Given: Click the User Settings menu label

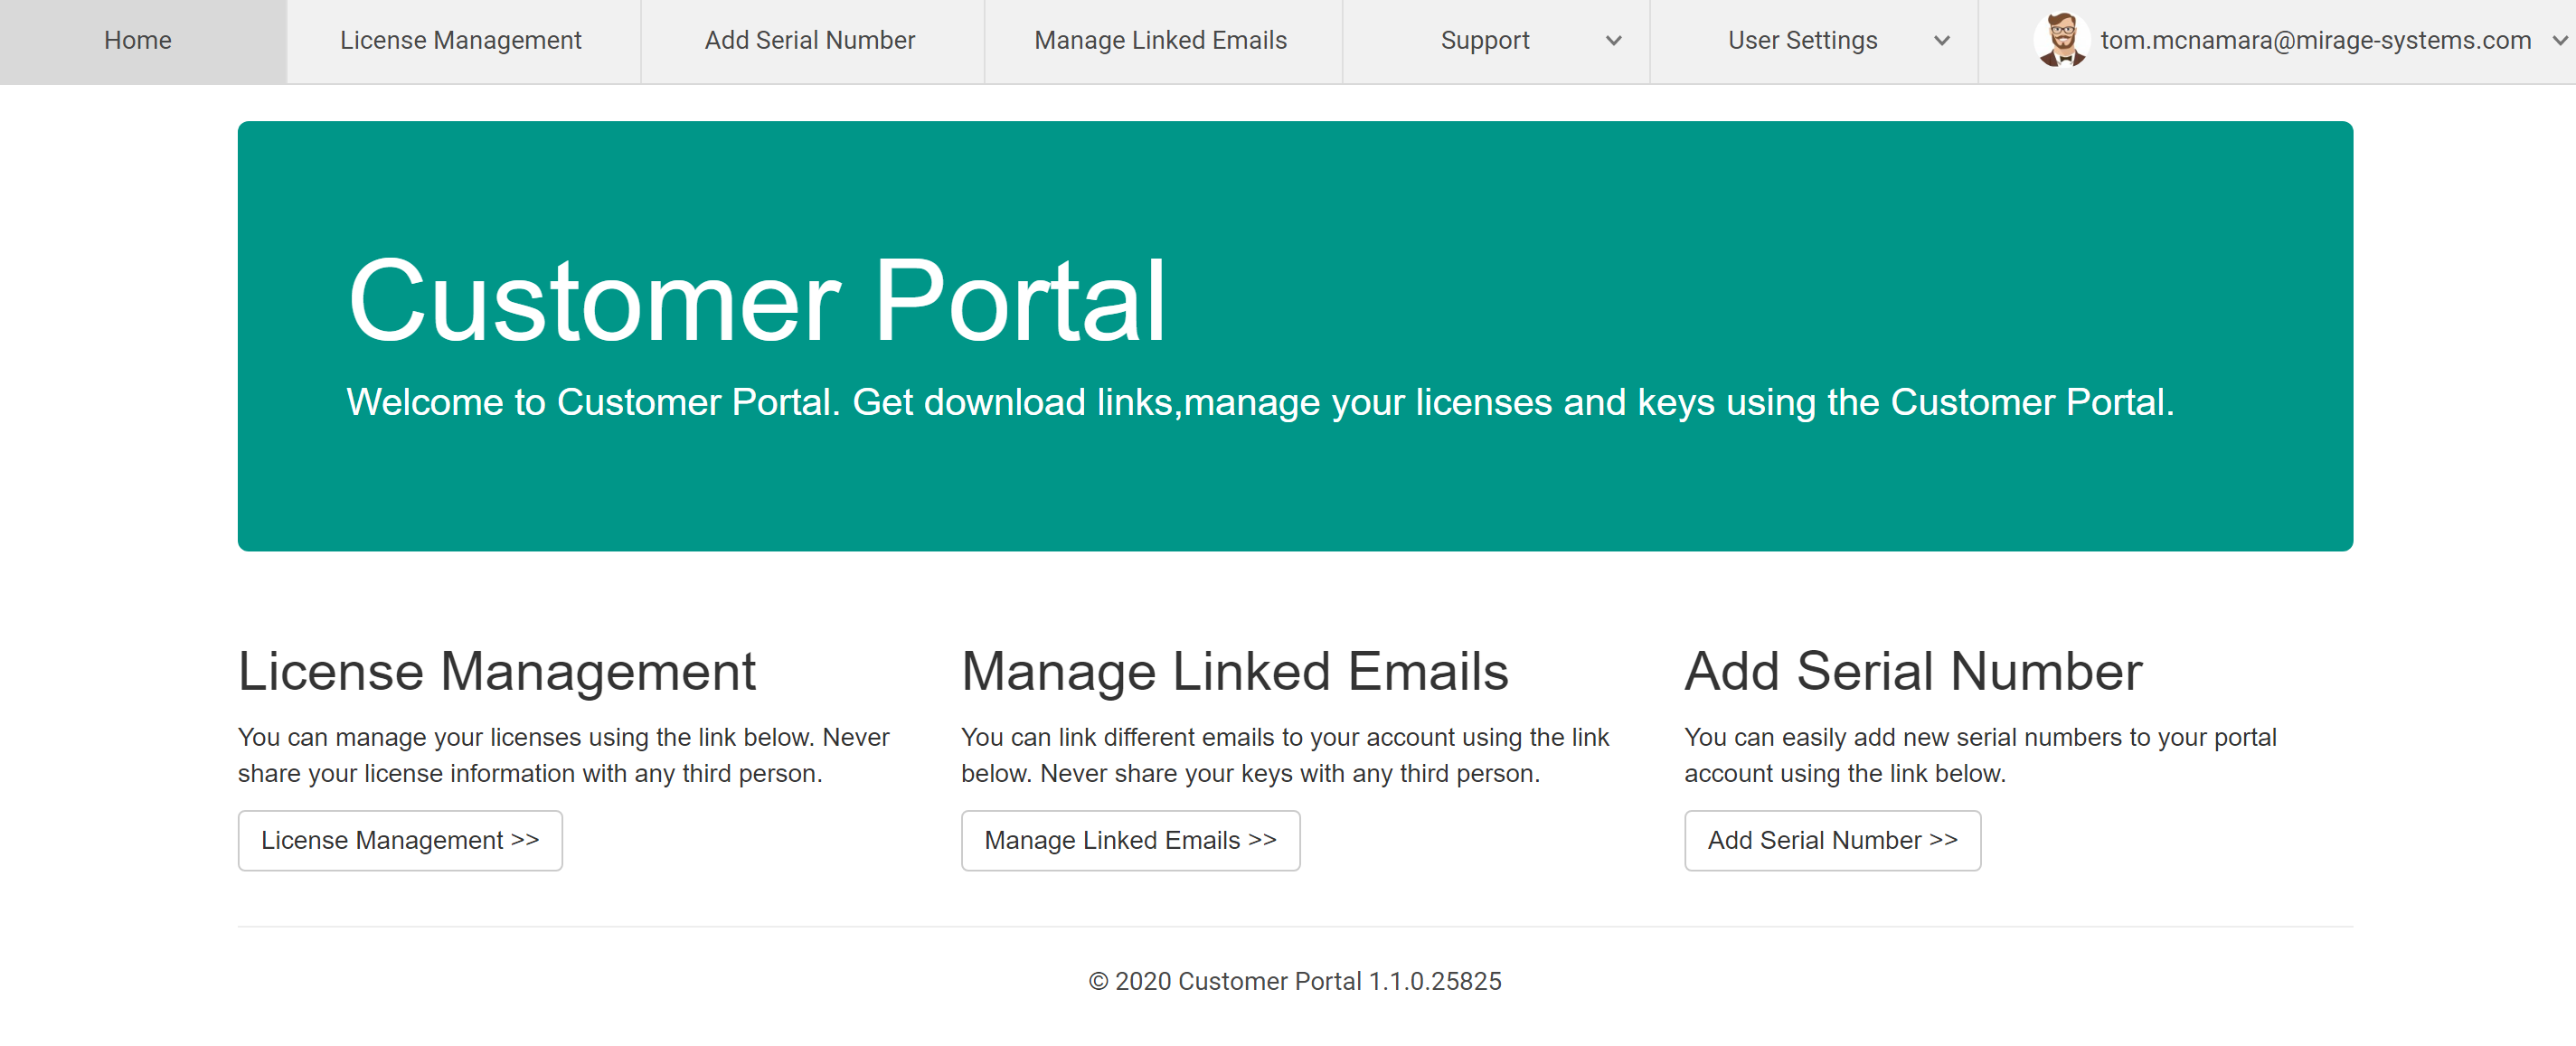Looking at the screenshot, I should click(1802, 41).
